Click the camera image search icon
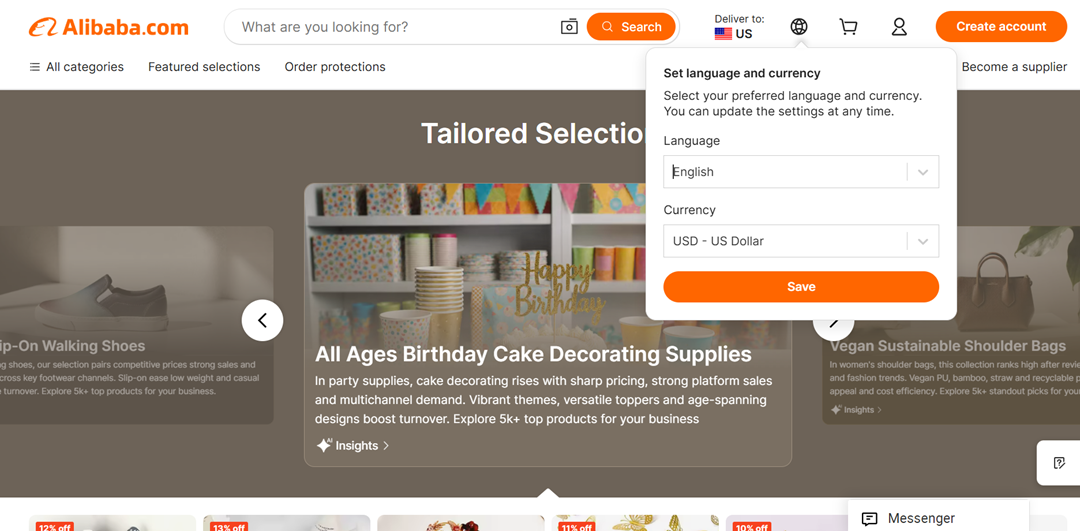The width and height of the screenshot is (1080, 531). click(569, 27)
